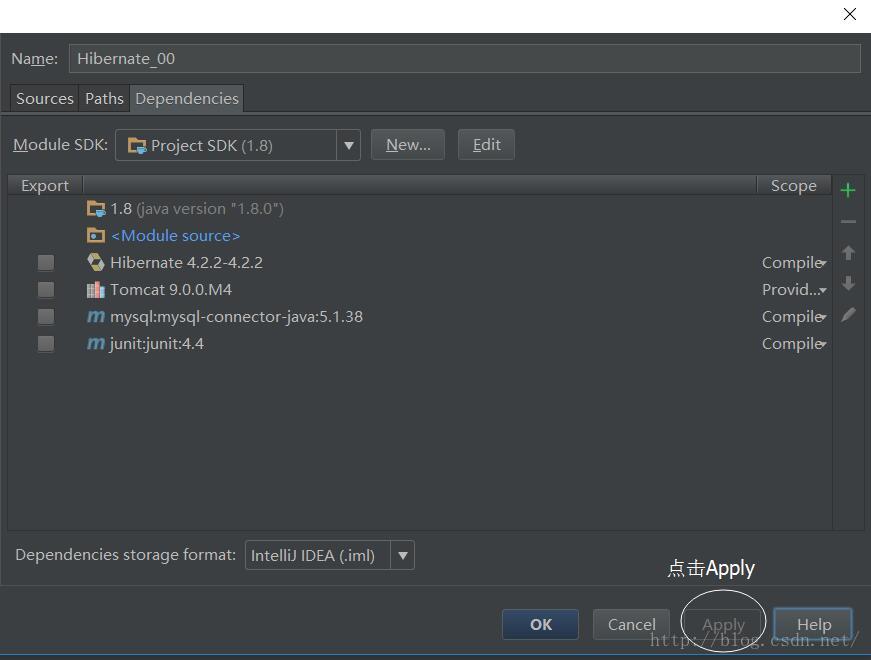Select the <Module source> row

419,236
